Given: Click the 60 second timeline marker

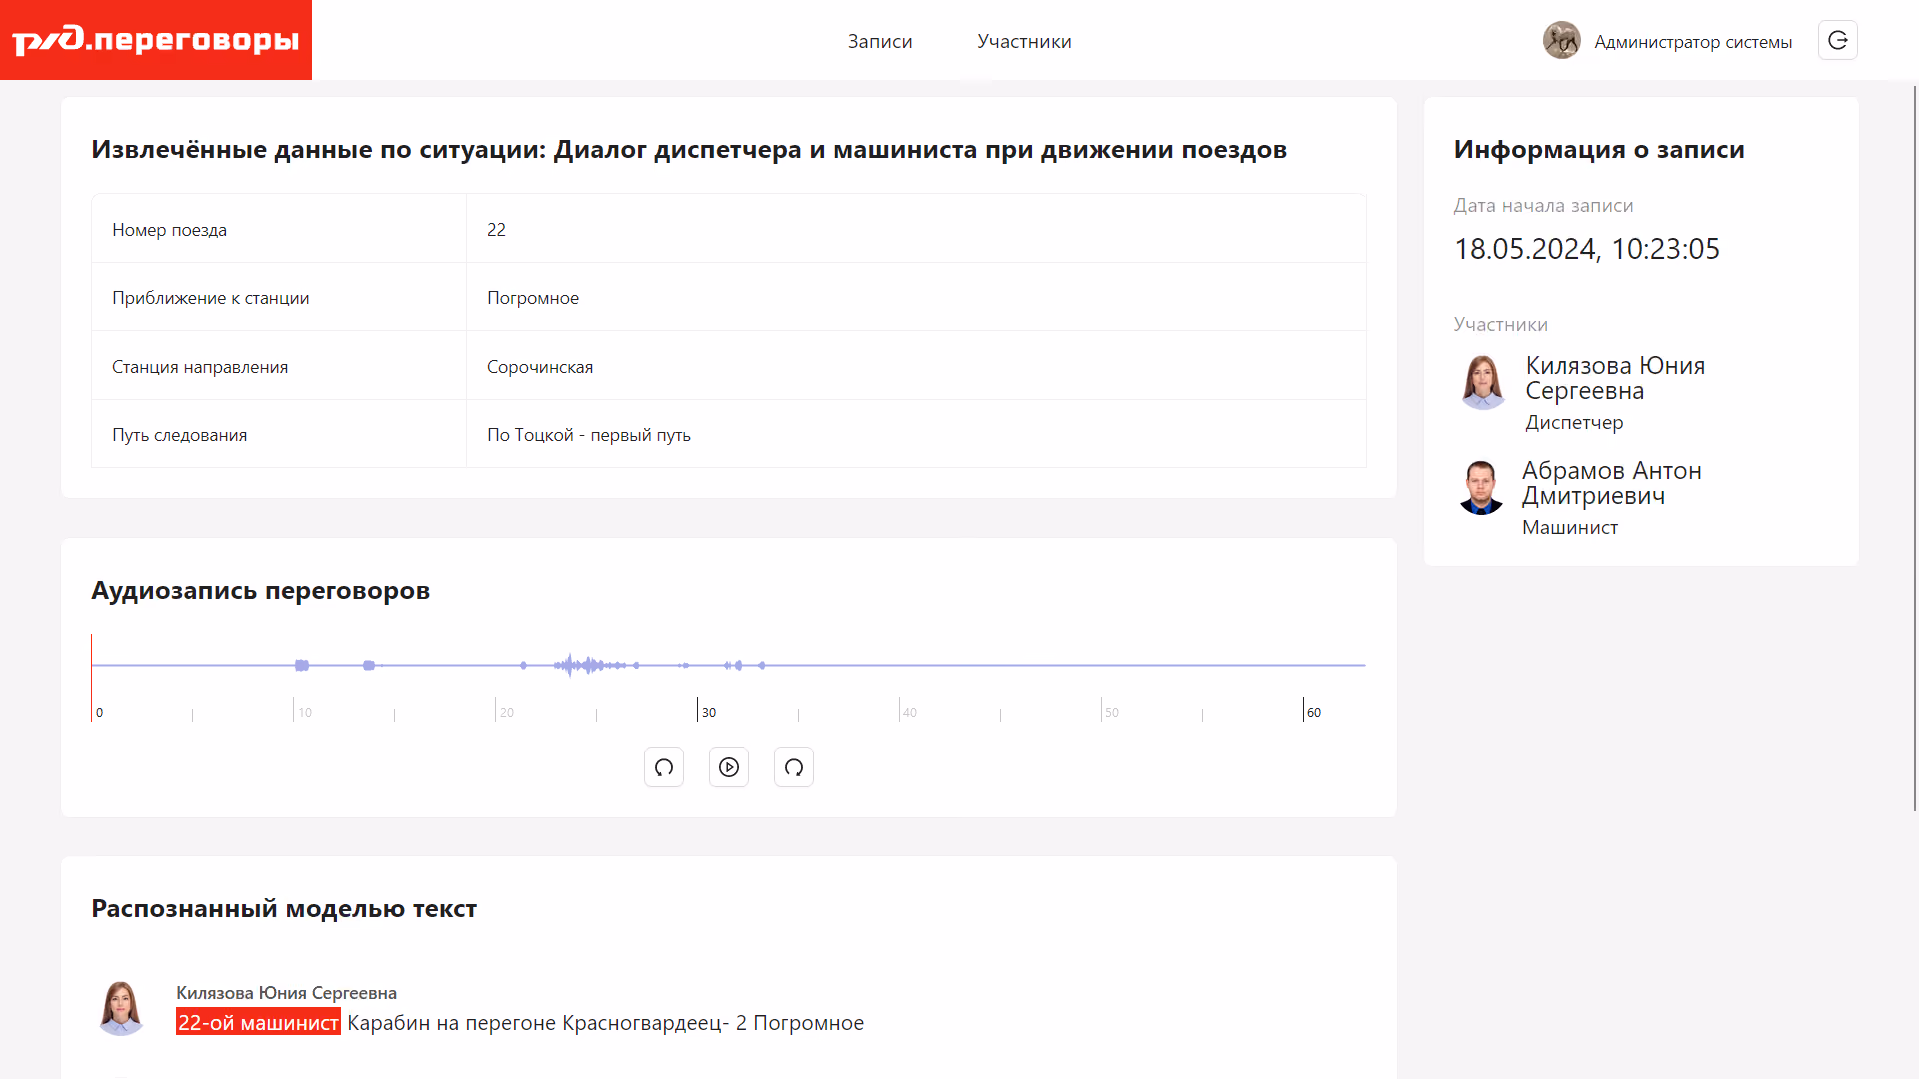Looking at the screenshot, I should pyautogui.click(x=1313, y=712).
